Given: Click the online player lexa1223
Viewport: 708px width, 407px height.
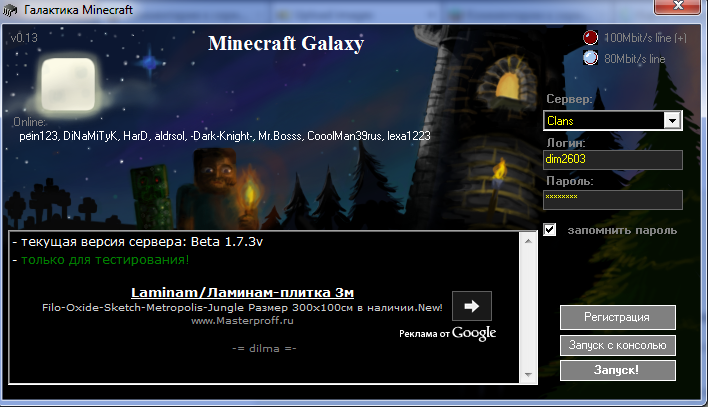Looking at the screenshot, I should (409, 136).
